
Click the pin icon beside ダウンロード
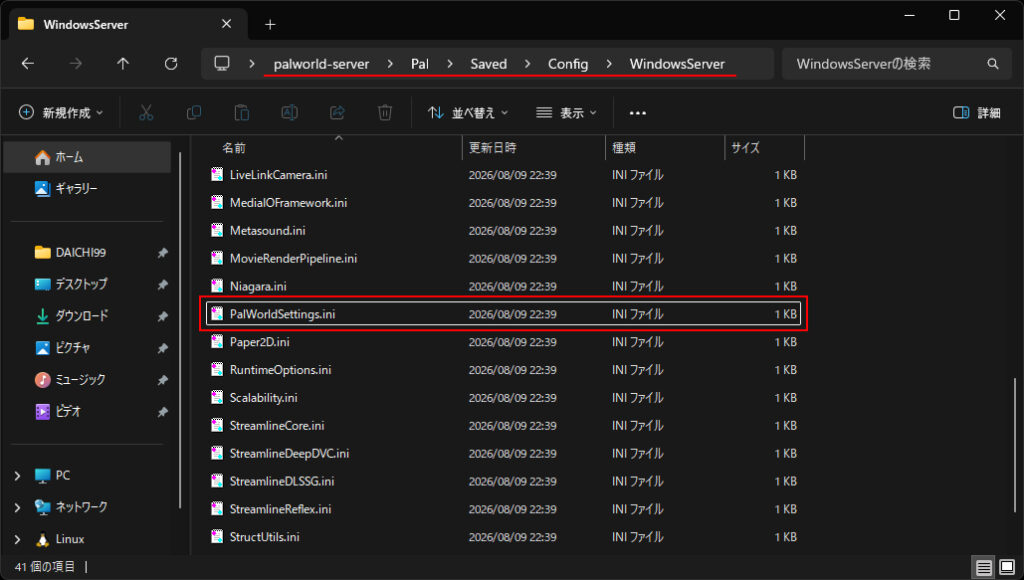[x=163, y=316]
